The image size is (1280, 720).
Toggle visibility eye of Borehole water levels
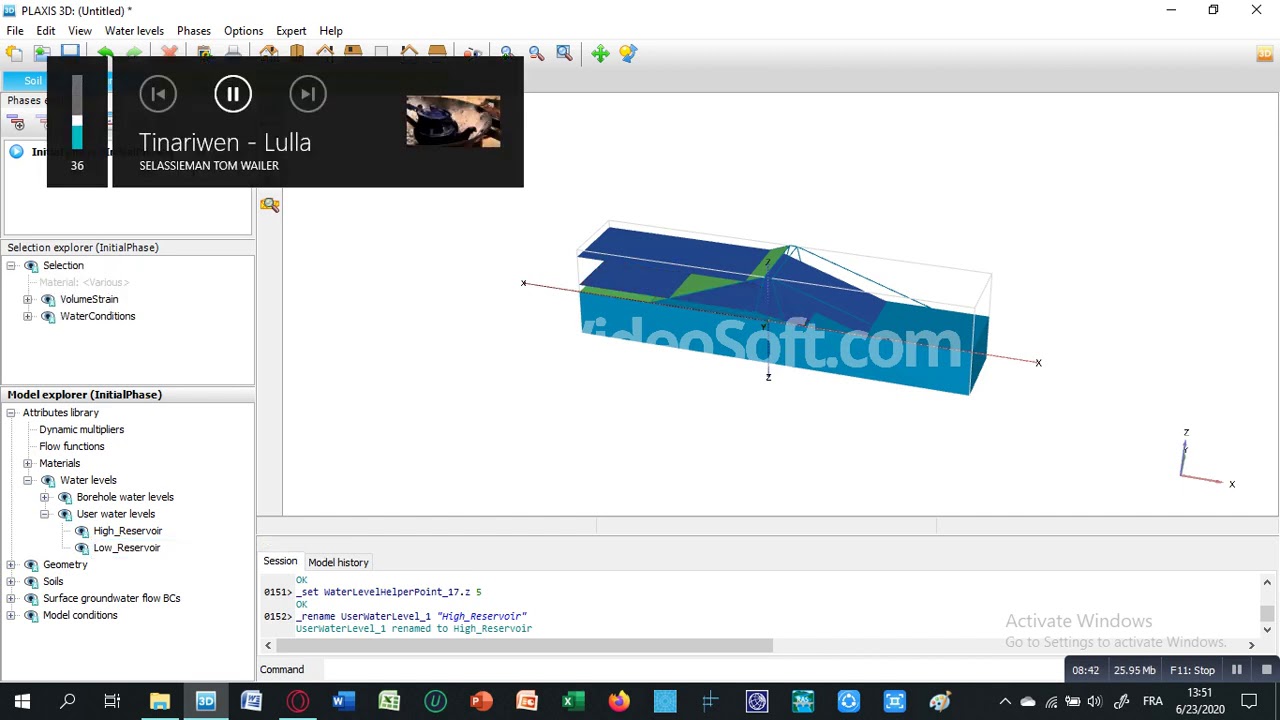(64, 498)
